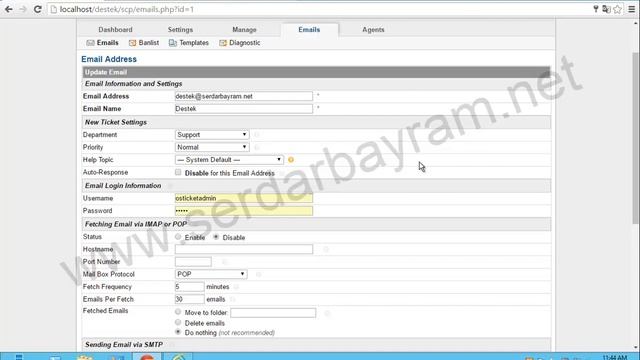640x360 pixels.
Task: Click the 'New Ticket Settings' section title
Action: click(x=116, y=122)
